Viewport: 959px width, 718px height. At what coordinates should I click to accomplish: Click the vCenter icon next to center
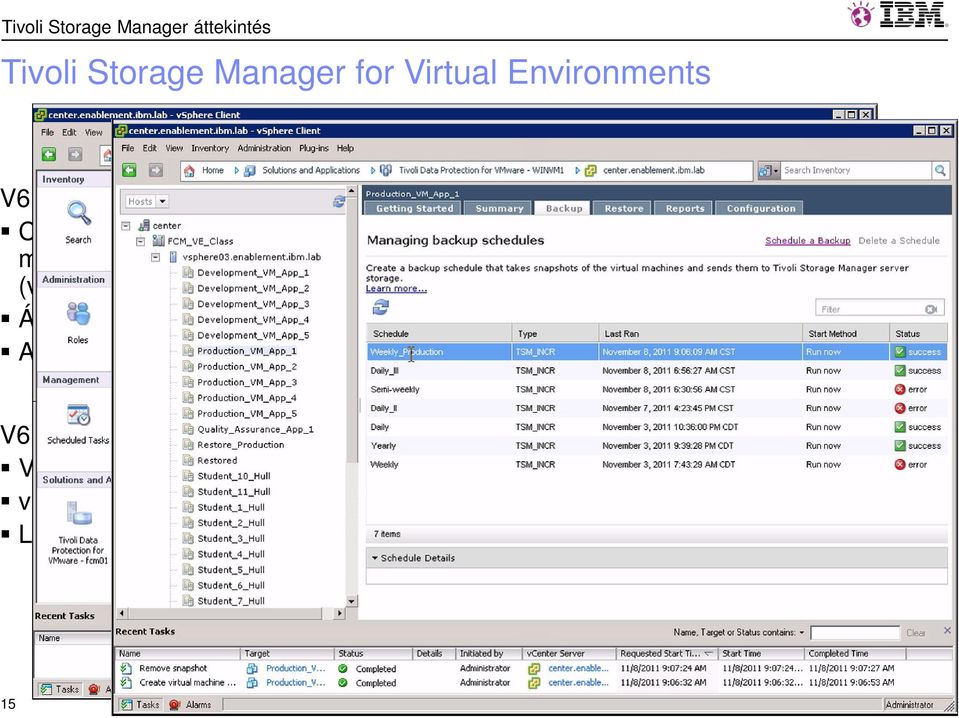tap(144, 226)
